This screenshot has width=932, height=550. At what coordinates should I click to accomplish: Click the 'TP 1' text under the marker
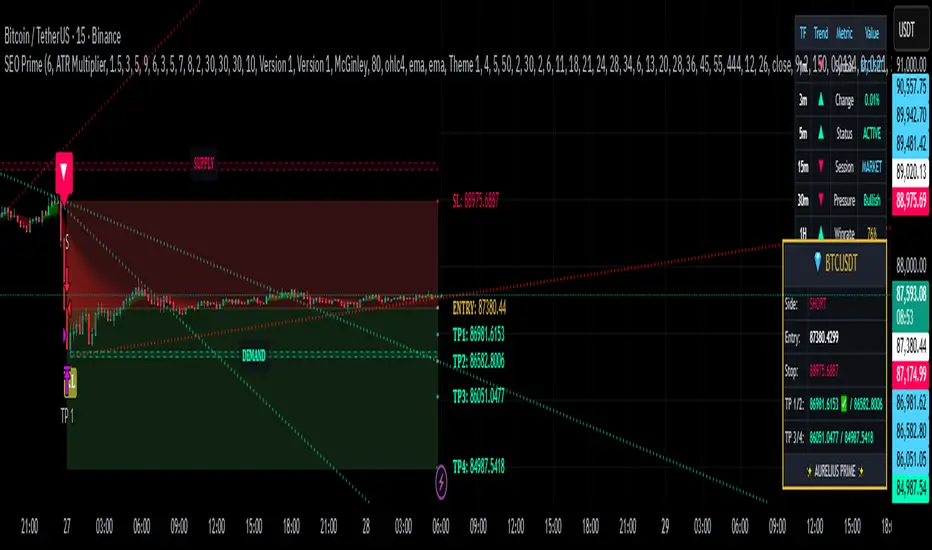pyautogui.click(x=67, y=417)
